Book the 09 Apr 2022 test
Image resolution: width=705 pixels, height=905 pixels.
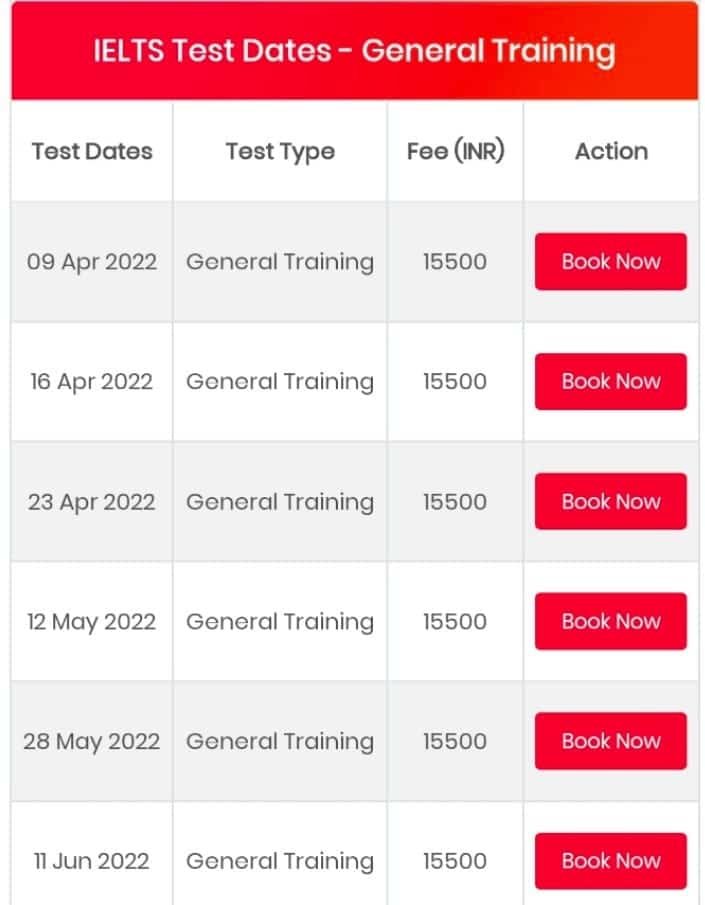click(610, 261)
